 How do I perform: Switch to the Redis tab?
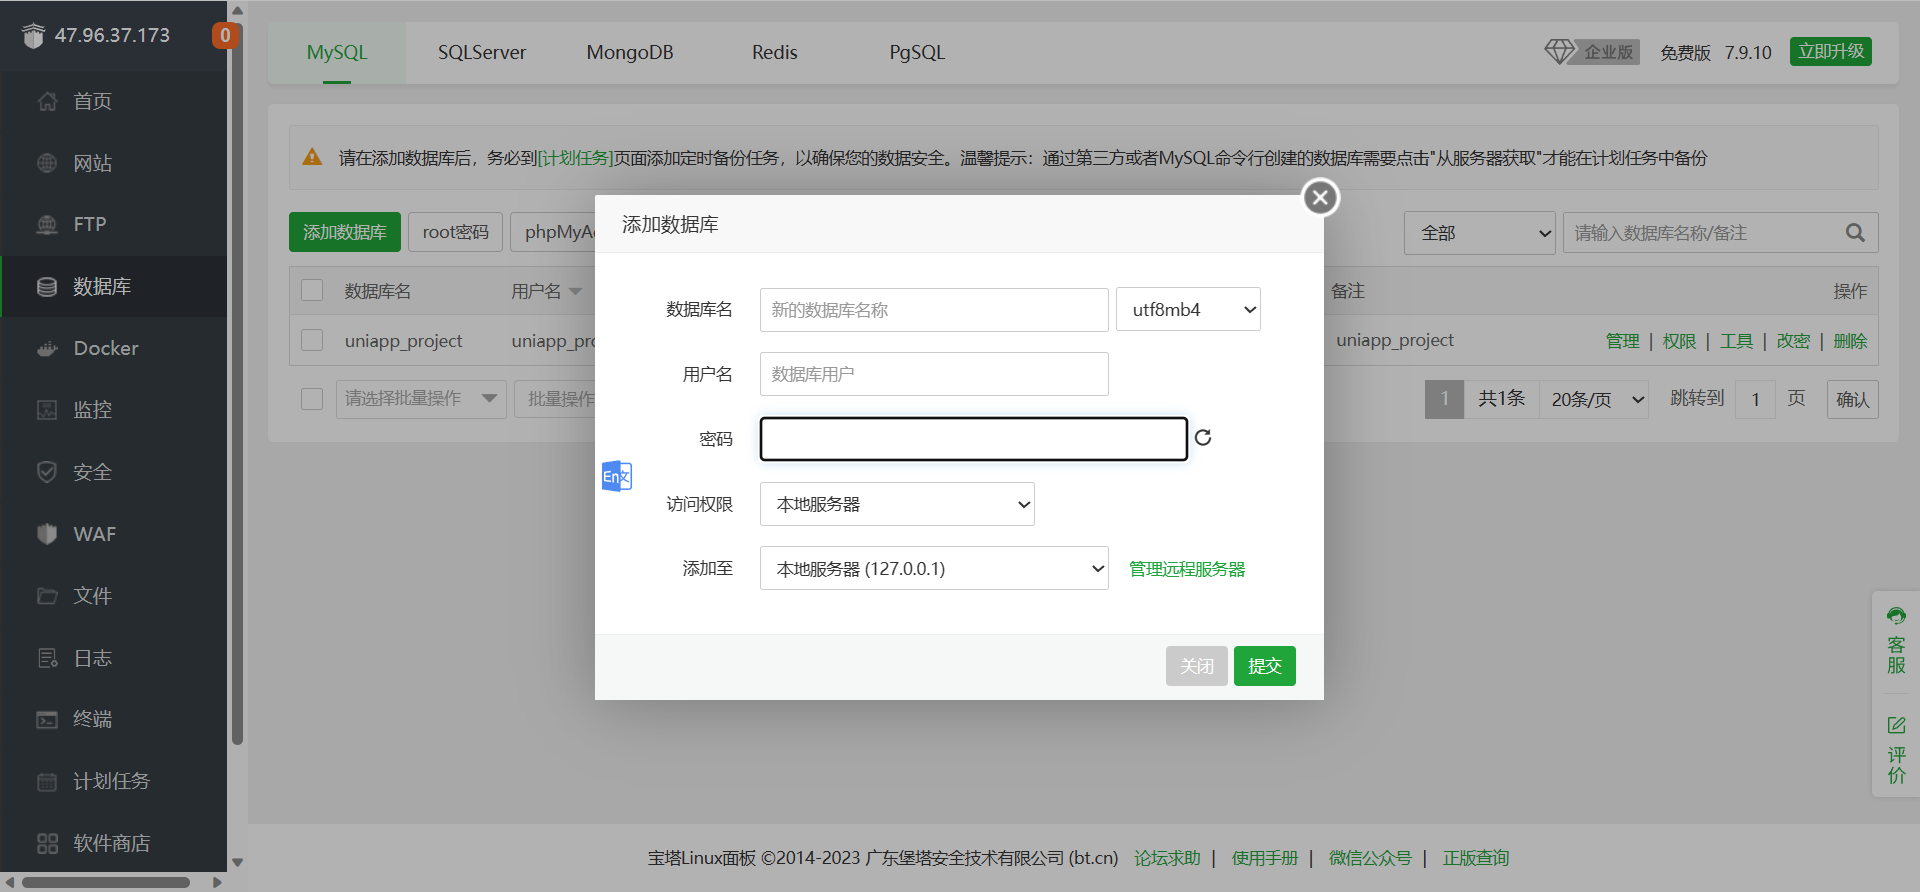[774, 52]
